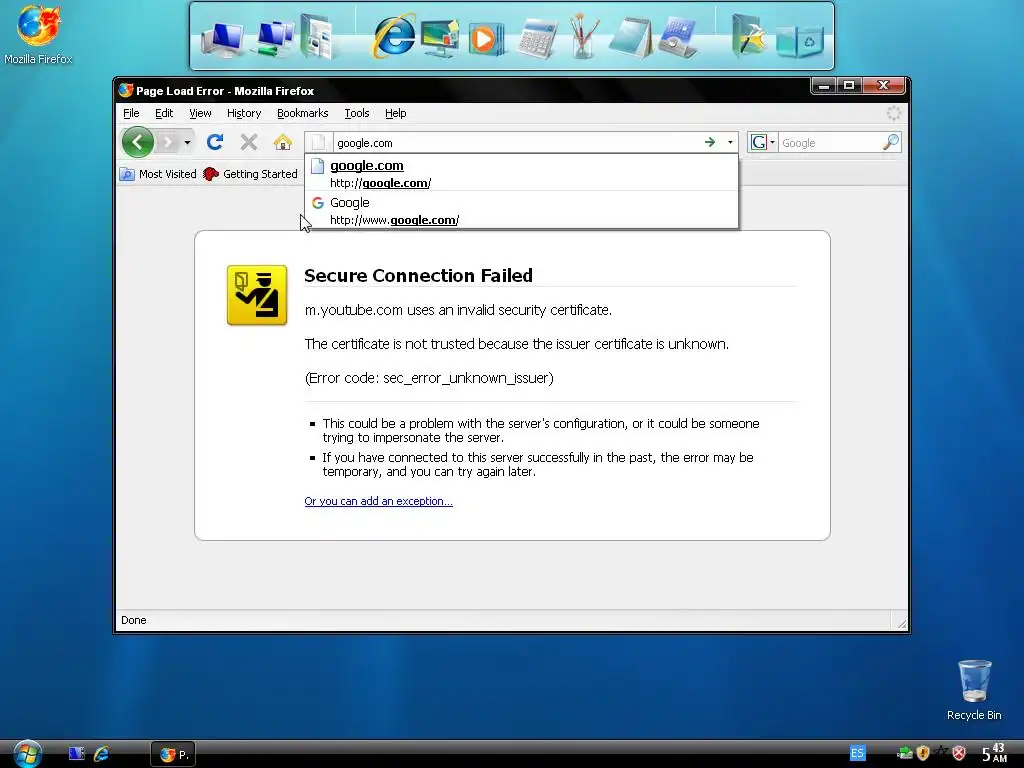Click the Show Desktop quick launch icon

[x=76, y=754]
